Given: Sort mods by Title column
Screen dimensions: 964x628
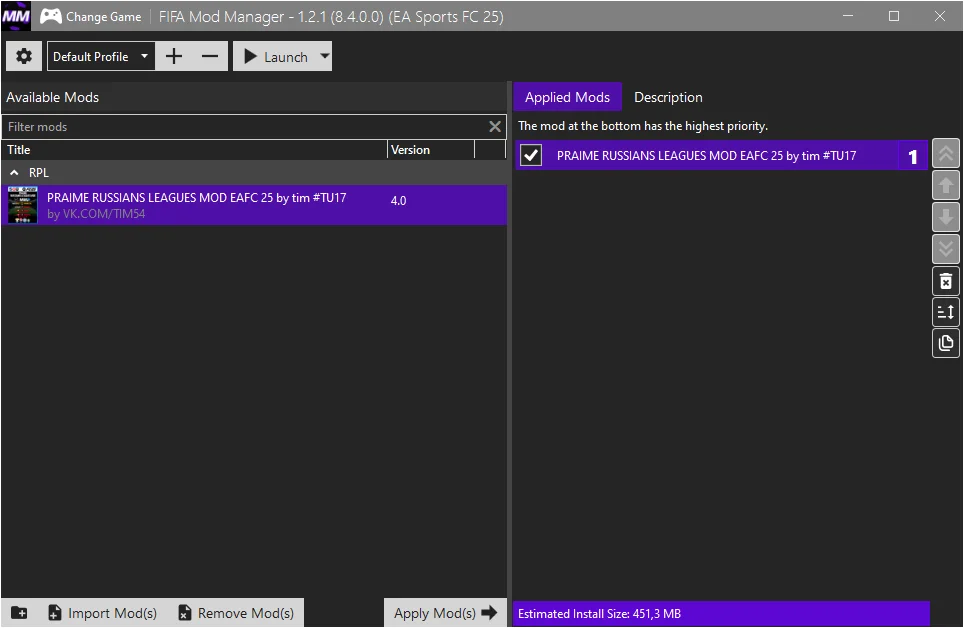Looking at the screenshot, I should [x=194, y=149].
